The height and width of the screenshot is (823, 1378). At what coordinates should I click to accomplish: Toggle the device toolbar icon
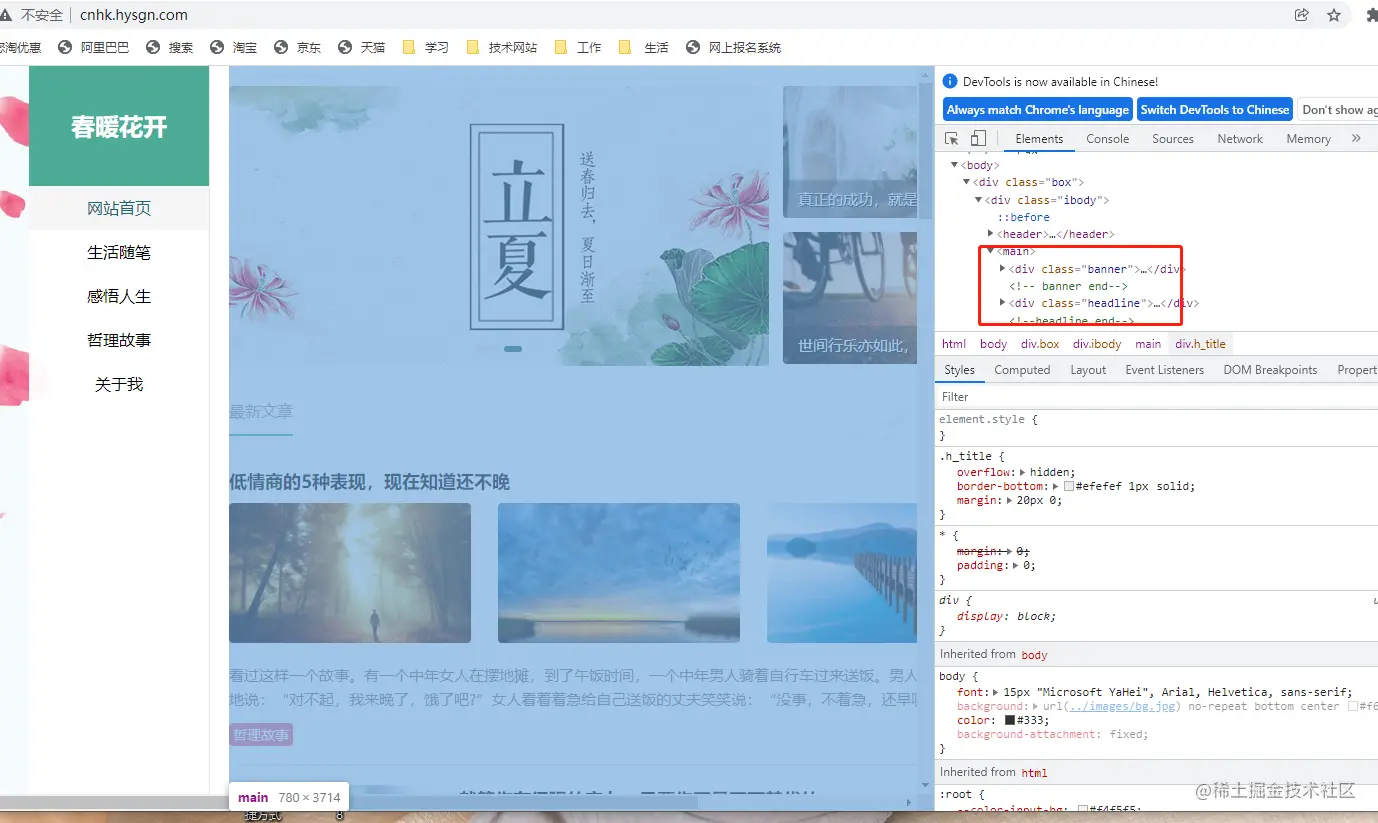pyautogui.click(x=978, y=139)
